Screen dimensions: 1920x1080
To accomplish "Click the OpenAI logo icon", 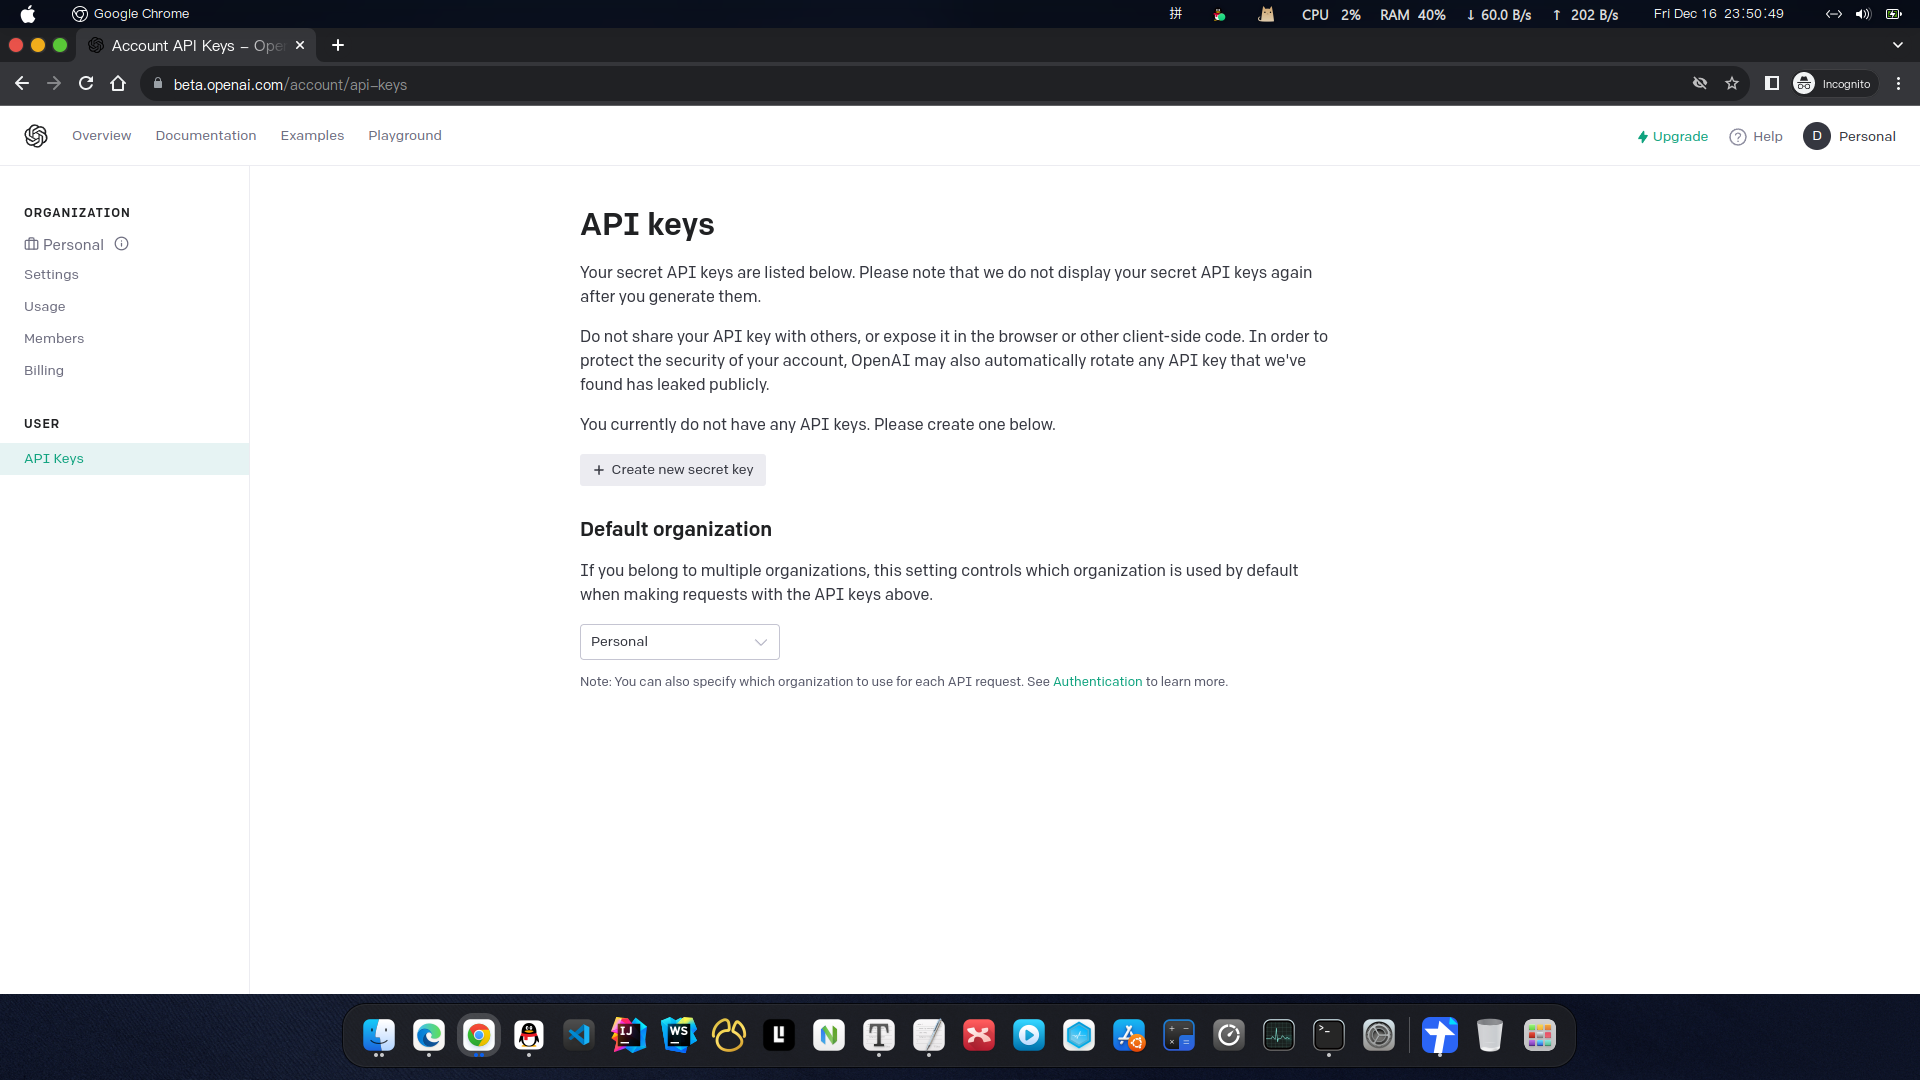I will (36, 136).
